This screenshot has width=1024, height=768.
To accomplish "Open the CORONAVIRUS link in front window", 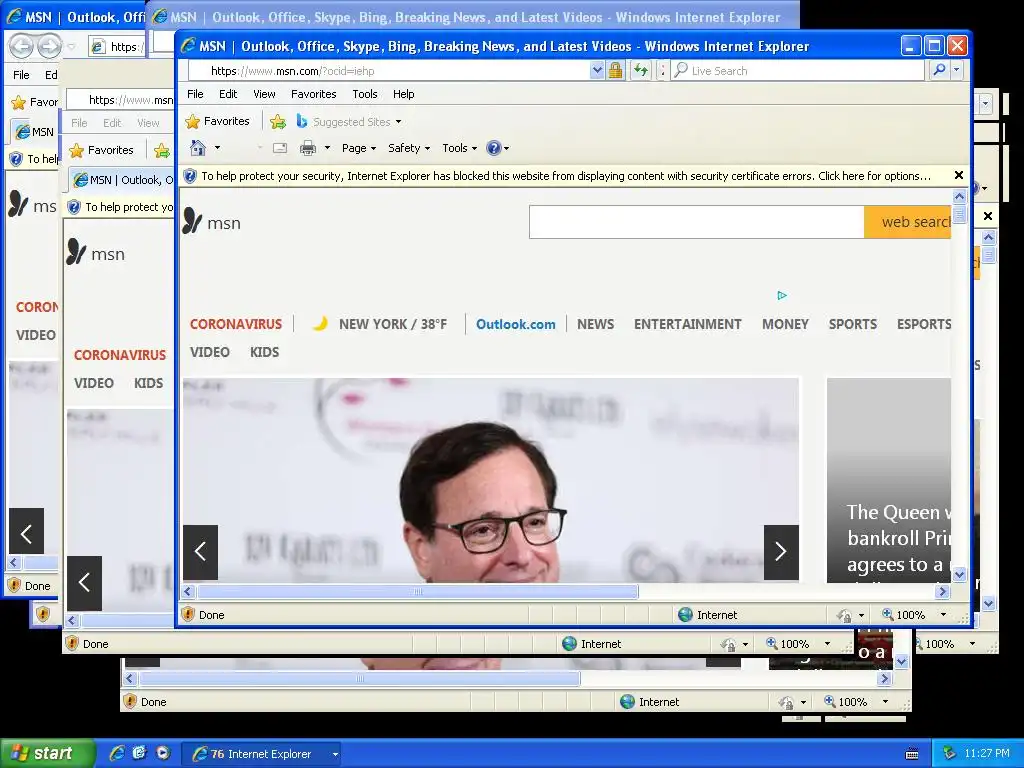I will tap(236, 324).
